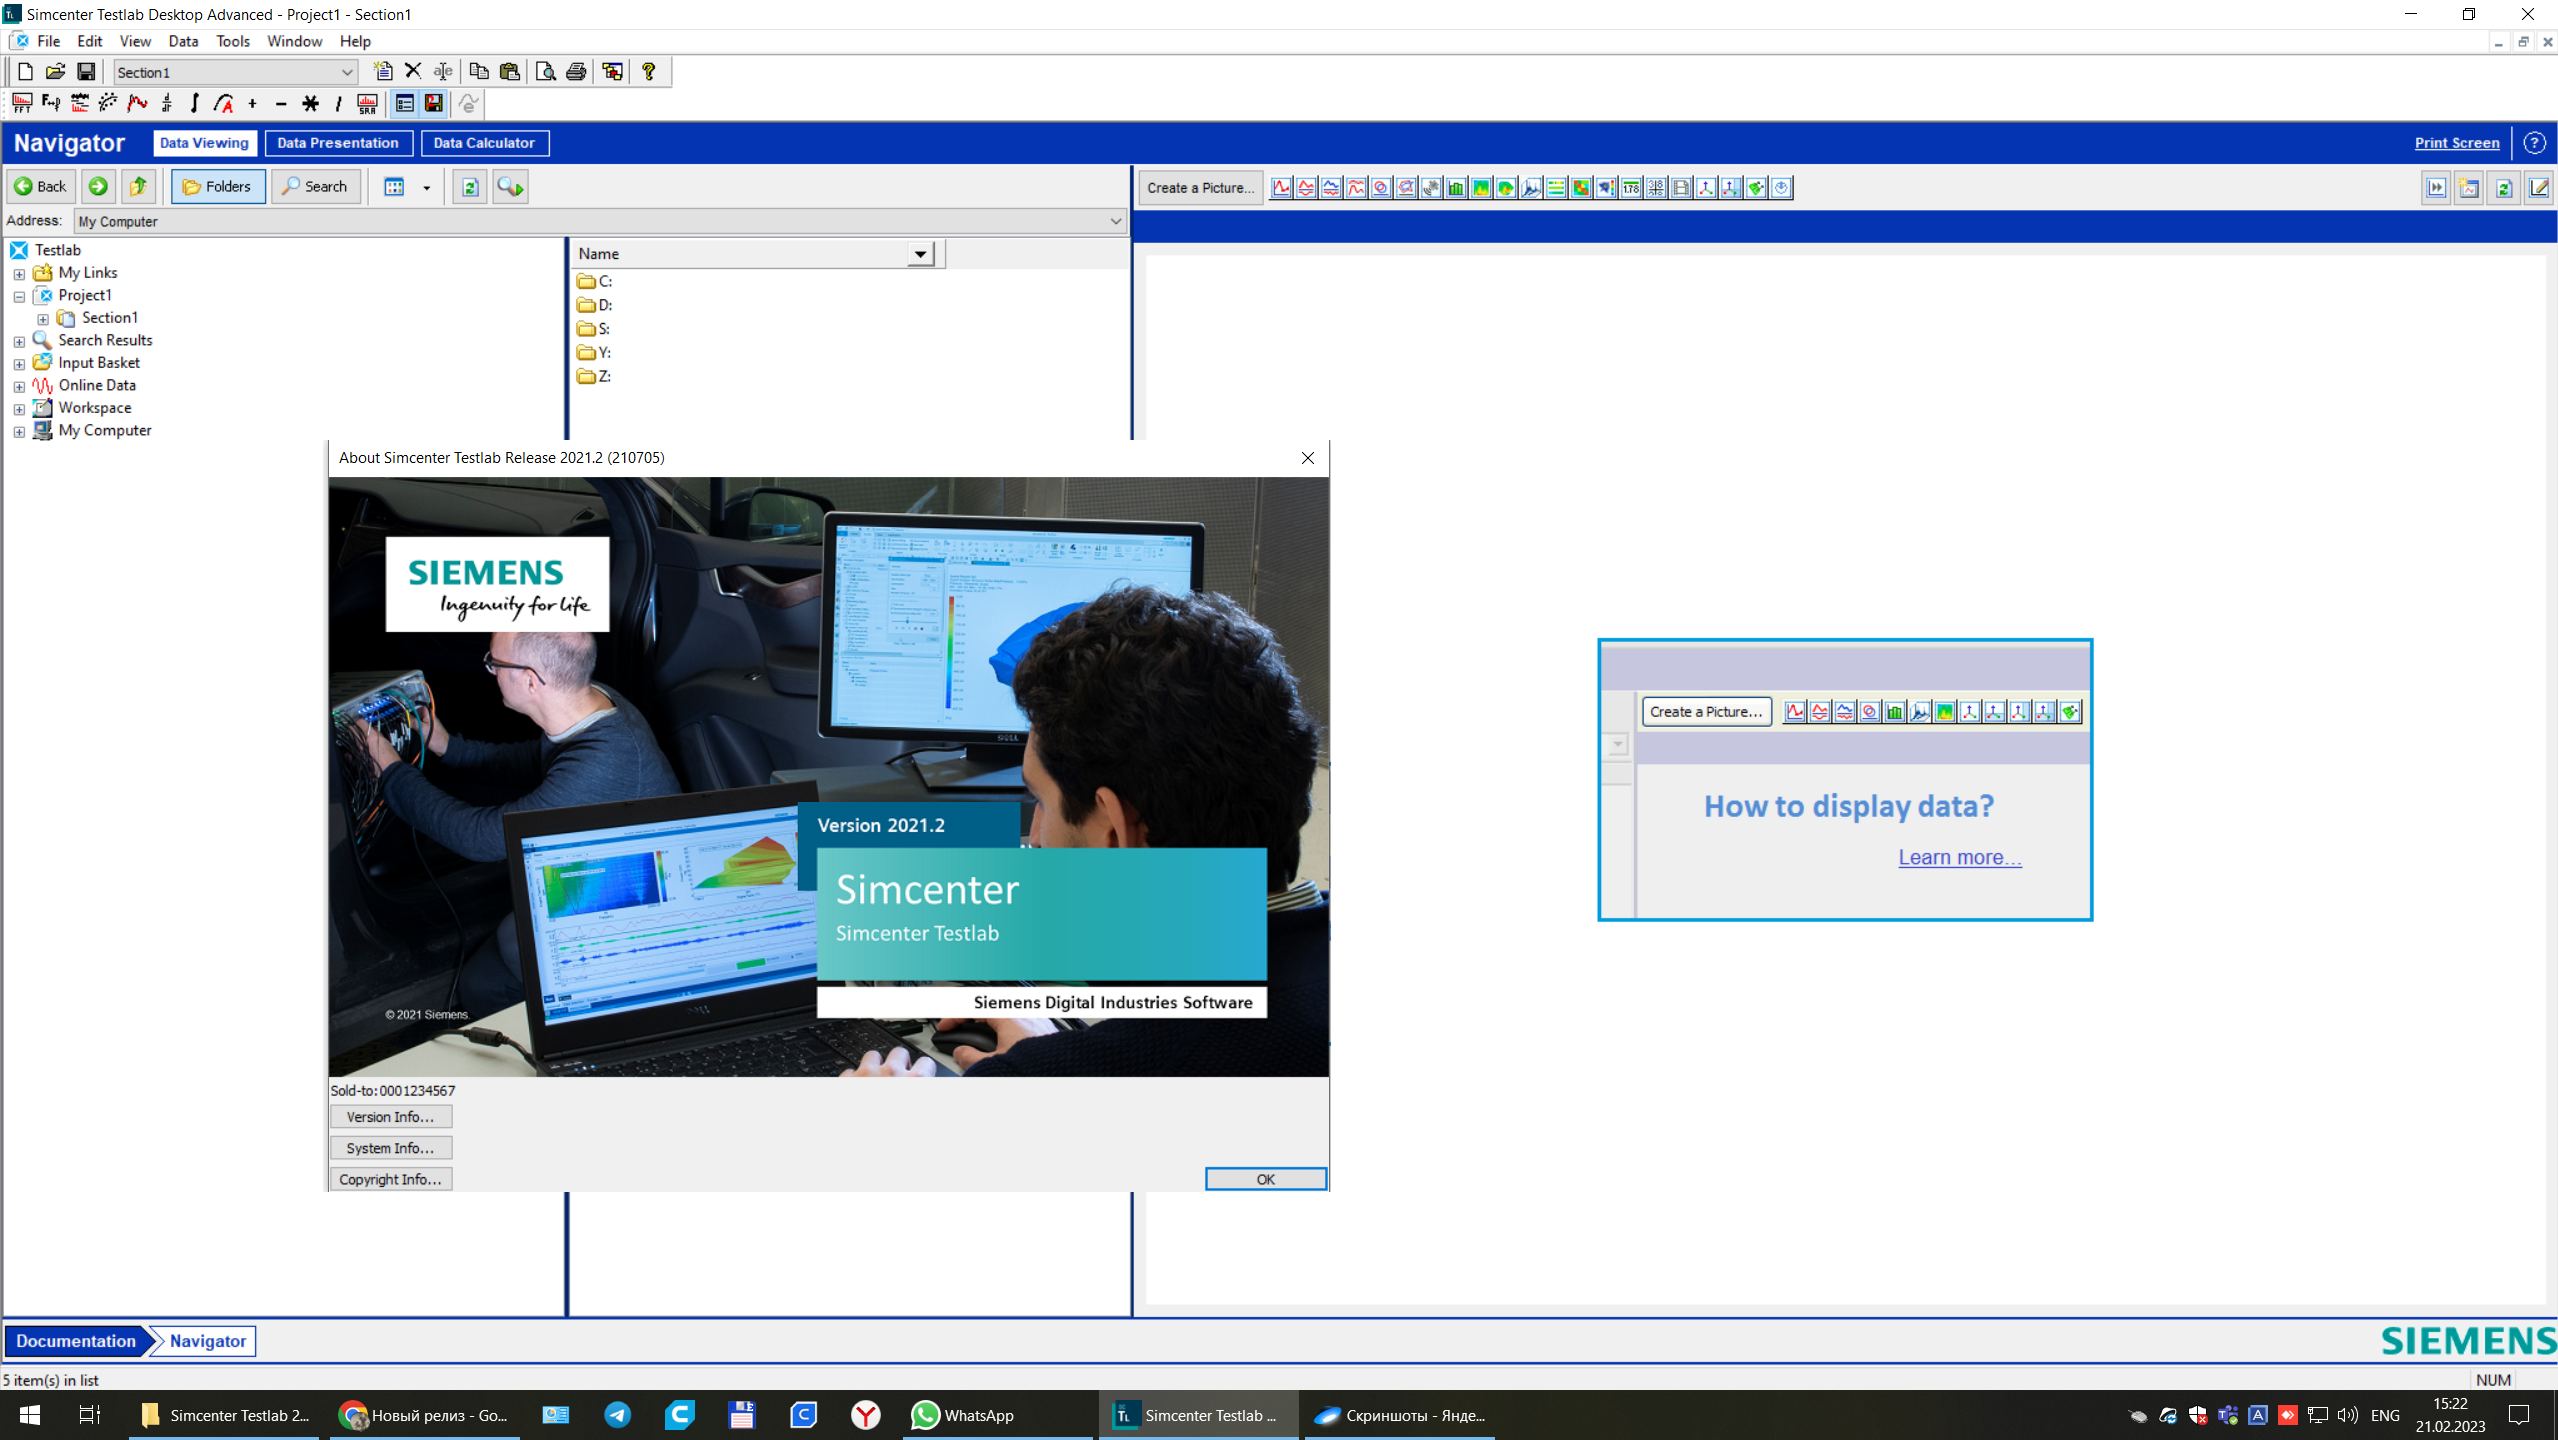The width and height of the screenshot is (2558, 1440).
Task: Click the film strip animation display icon
Action: (x=1681, y=187)
